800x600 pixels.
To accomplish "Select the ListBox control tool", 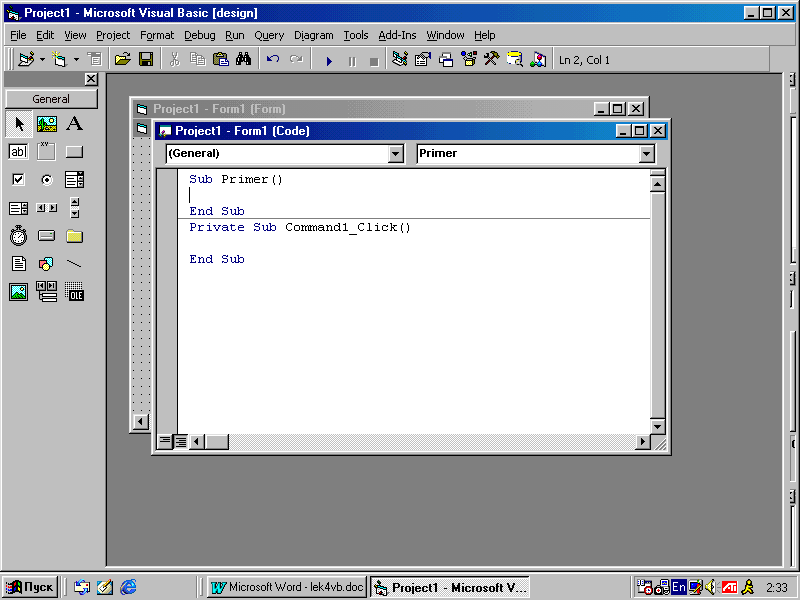I will 19,208.
